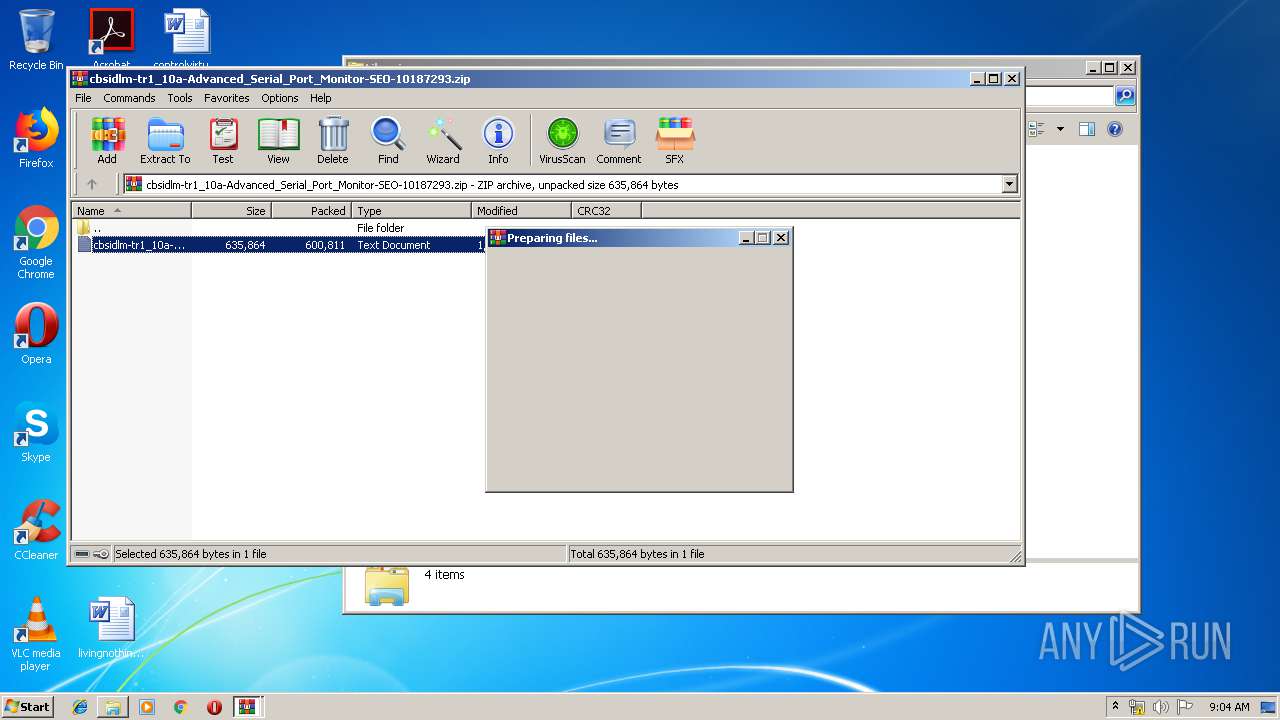1280x720 pixels.
Task: Click the drive icon in status bar
Action: click(x=82, y=554)
